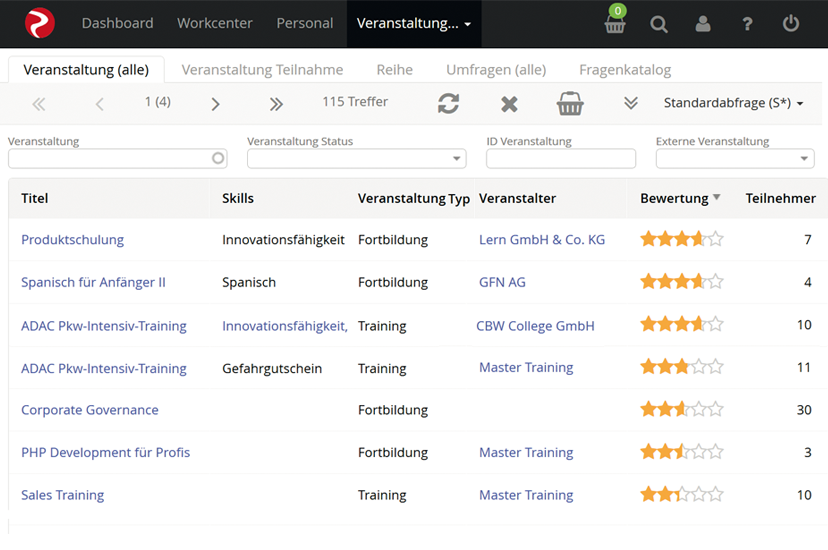Image resolution: width=828 pixels, height=550 pixels.
Task: Click the help question mark icon
Action: coord(747,24)
